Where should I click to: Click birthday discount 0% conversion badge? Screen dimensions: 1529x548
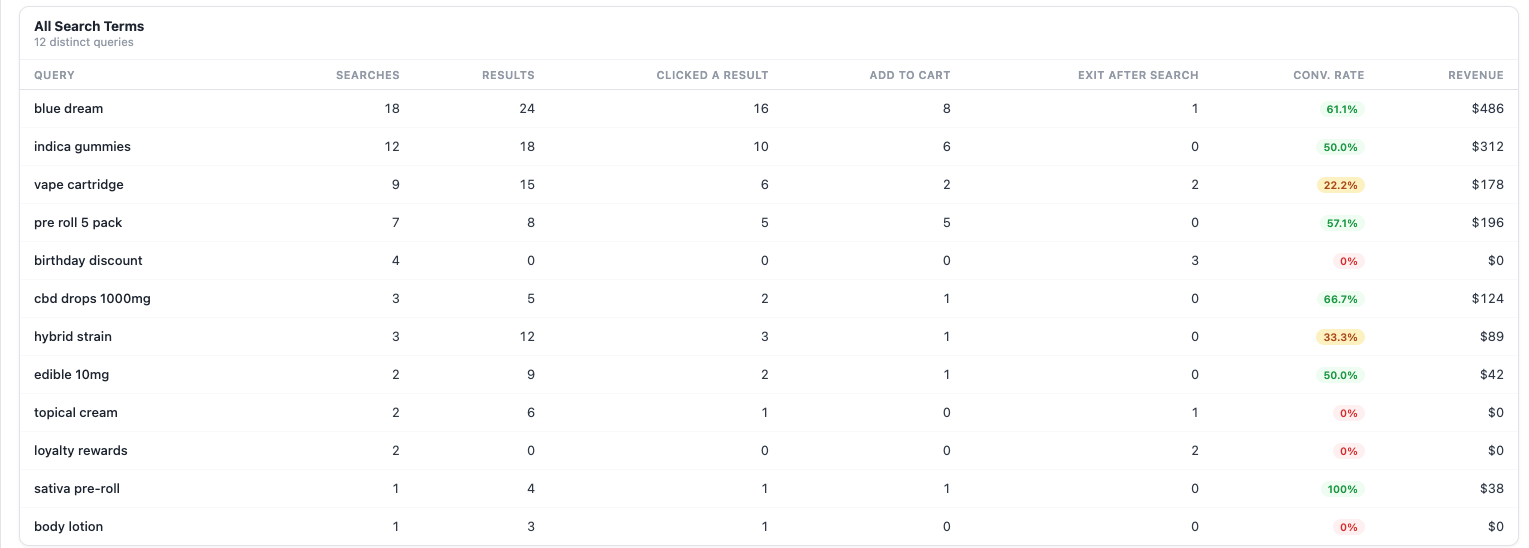1349,261
